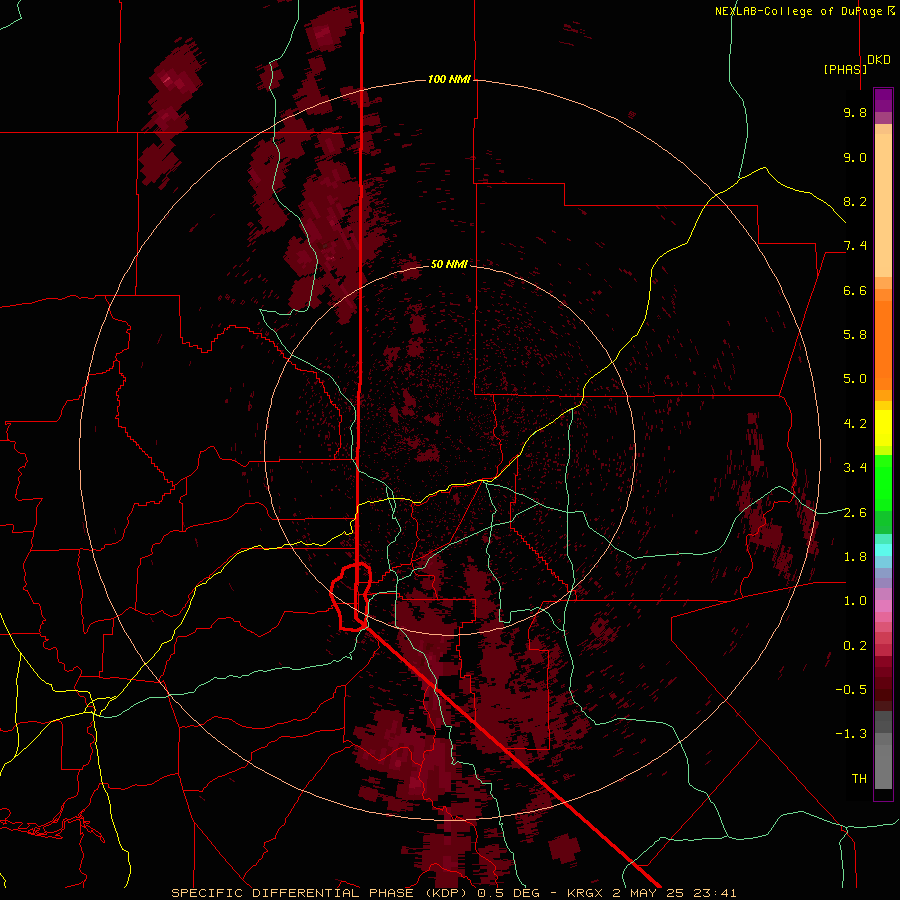This screenshot has height=900, width=900.
Task: Click the 8.2 legend value
Action: click(855, 201)
